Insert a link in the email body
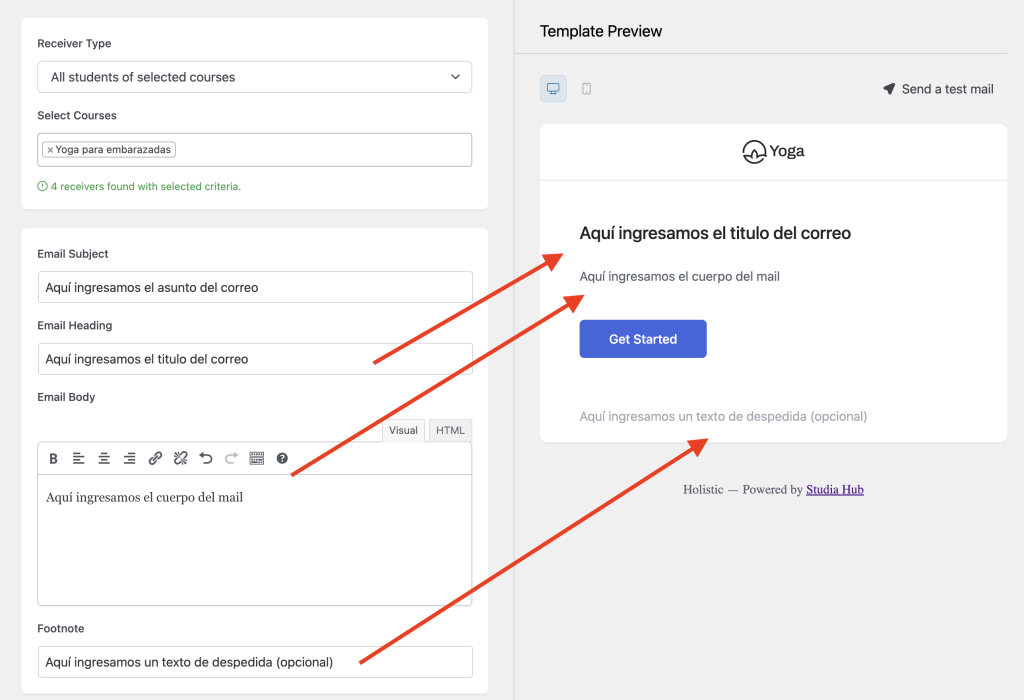The image size is (1024, 700). click(155, 458)
